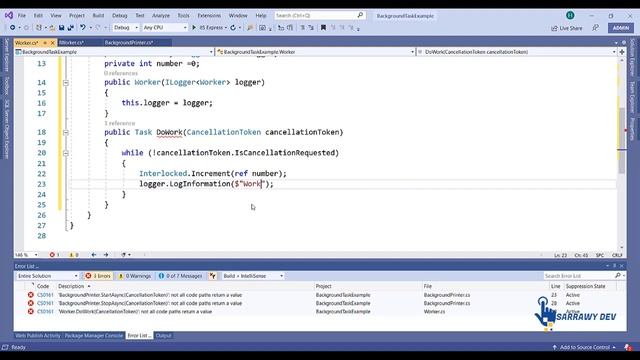Open the account avatar badge
The image size is (640, 360).
click(x=570, y=16)
